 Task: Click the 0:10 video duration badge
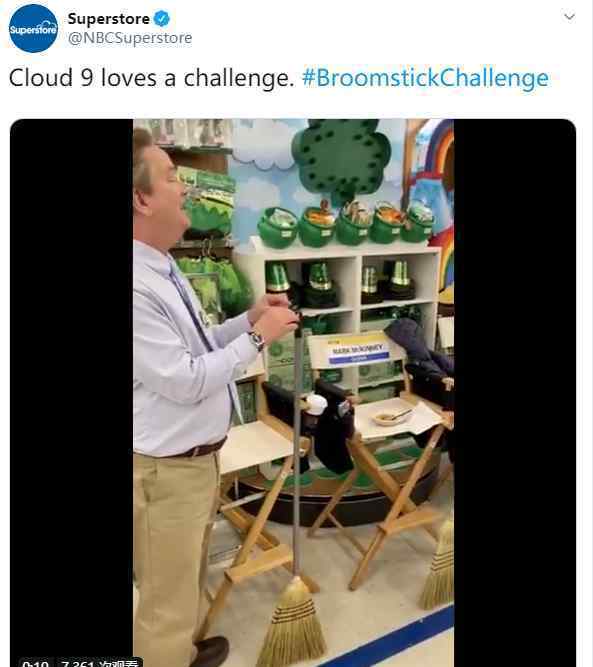[x=36, y=663]
